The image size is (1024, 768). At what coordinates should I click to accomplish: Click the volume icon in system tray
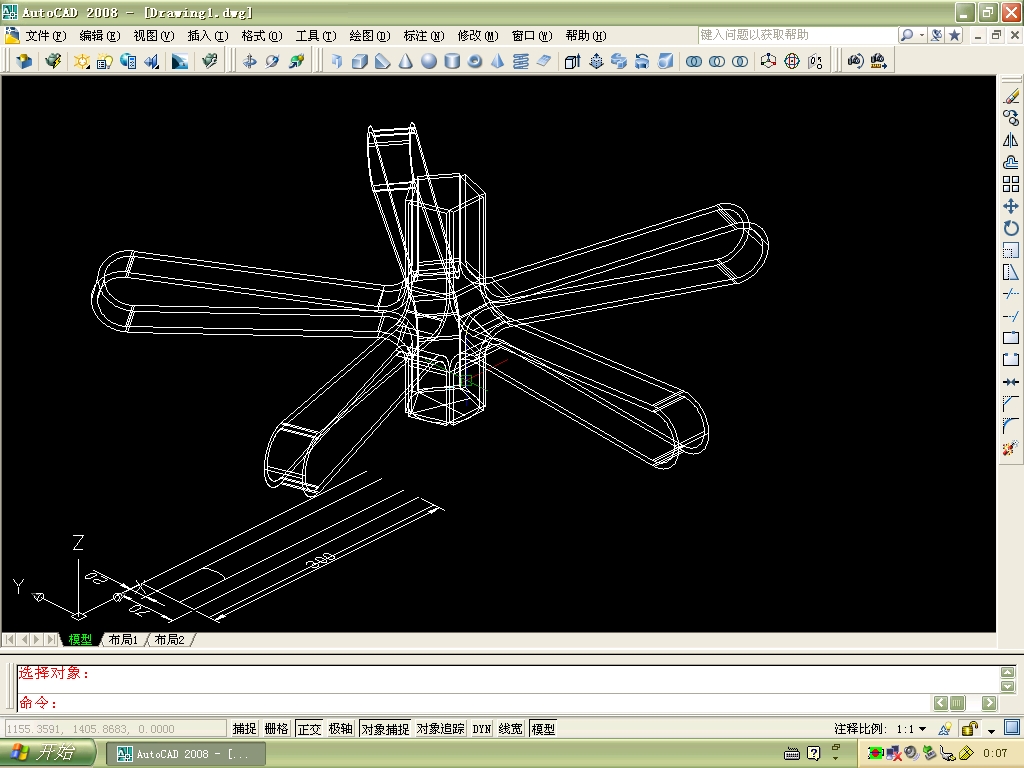[x=911, y=753]
